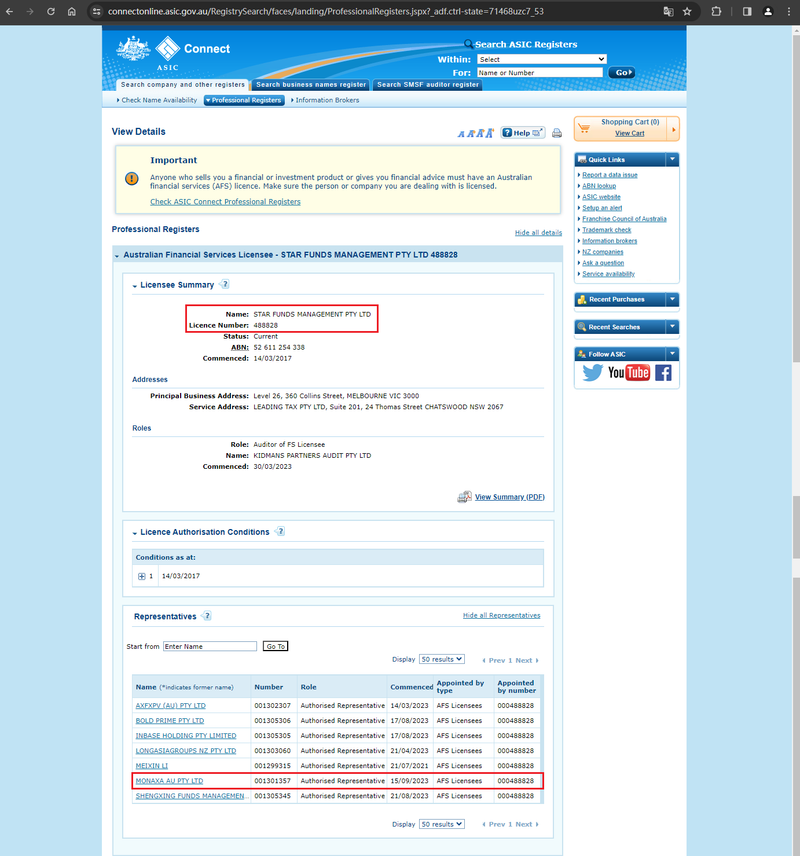Viewport: 800px width, 856px height.
Task: Open the Chrome three-dot menu
Action: click(x=789, y=11)
